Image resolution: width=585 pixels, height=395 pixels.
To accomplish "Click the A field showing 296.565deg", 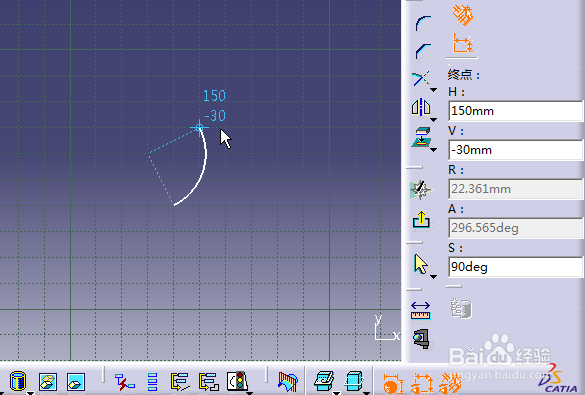I will click(515, 228).
